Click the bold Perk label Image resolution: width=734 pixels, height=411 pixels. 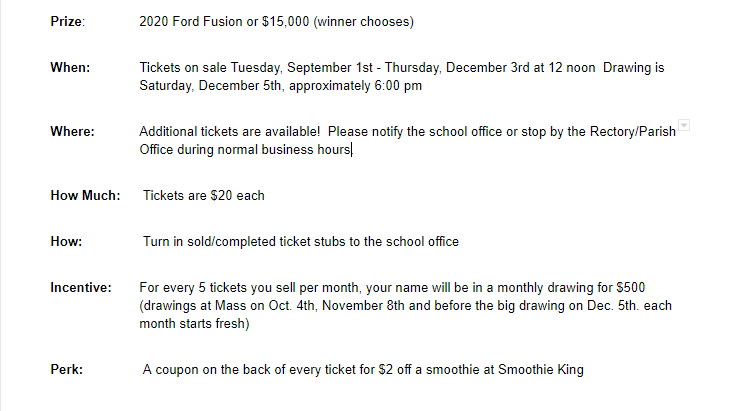66,370
